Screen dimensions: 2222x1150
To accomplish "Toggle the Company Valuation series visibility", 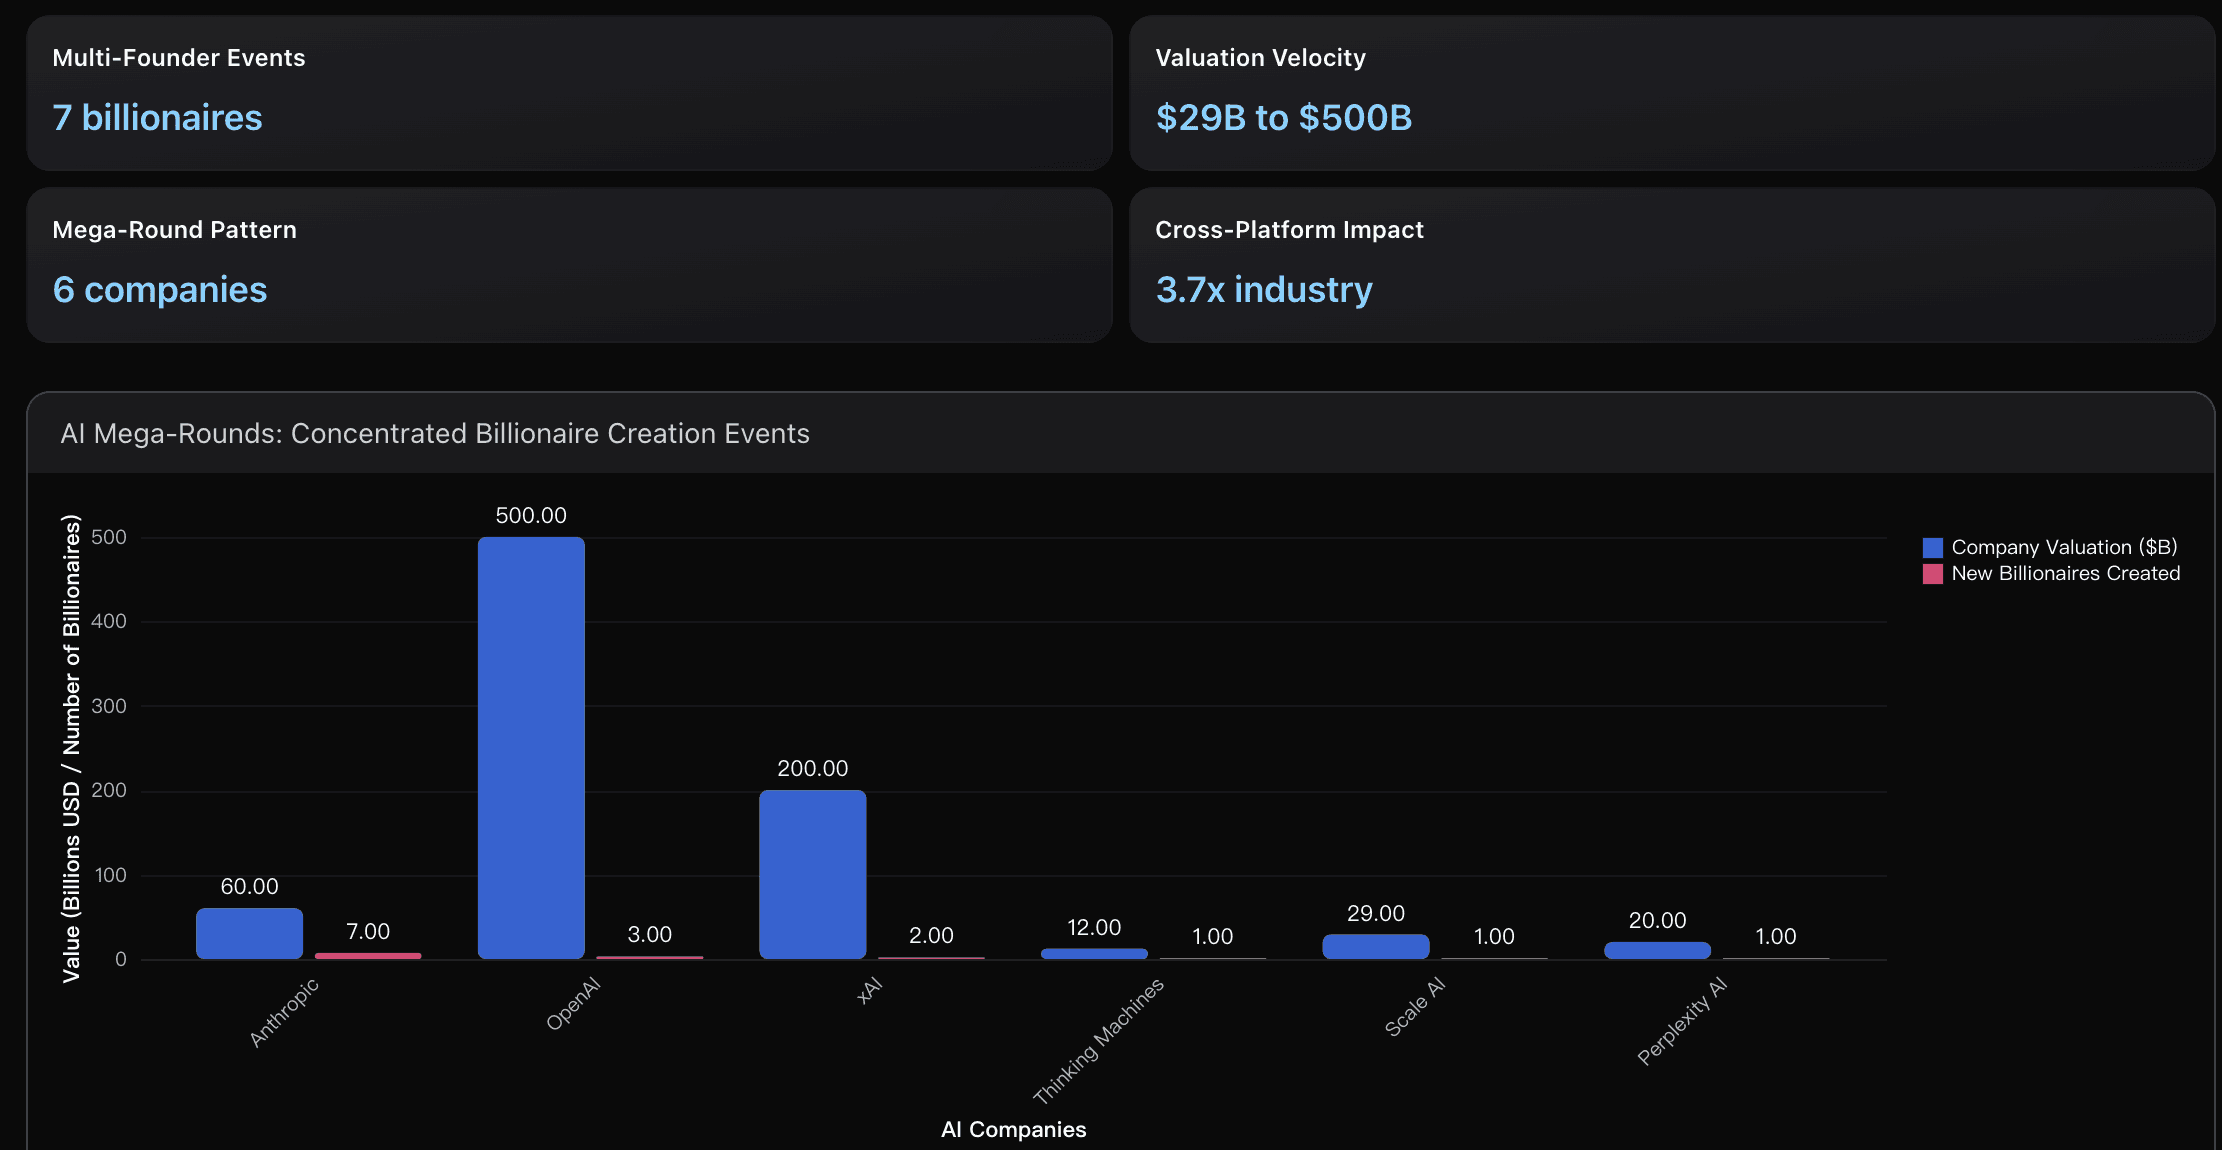I will (x=2064, y=547).
